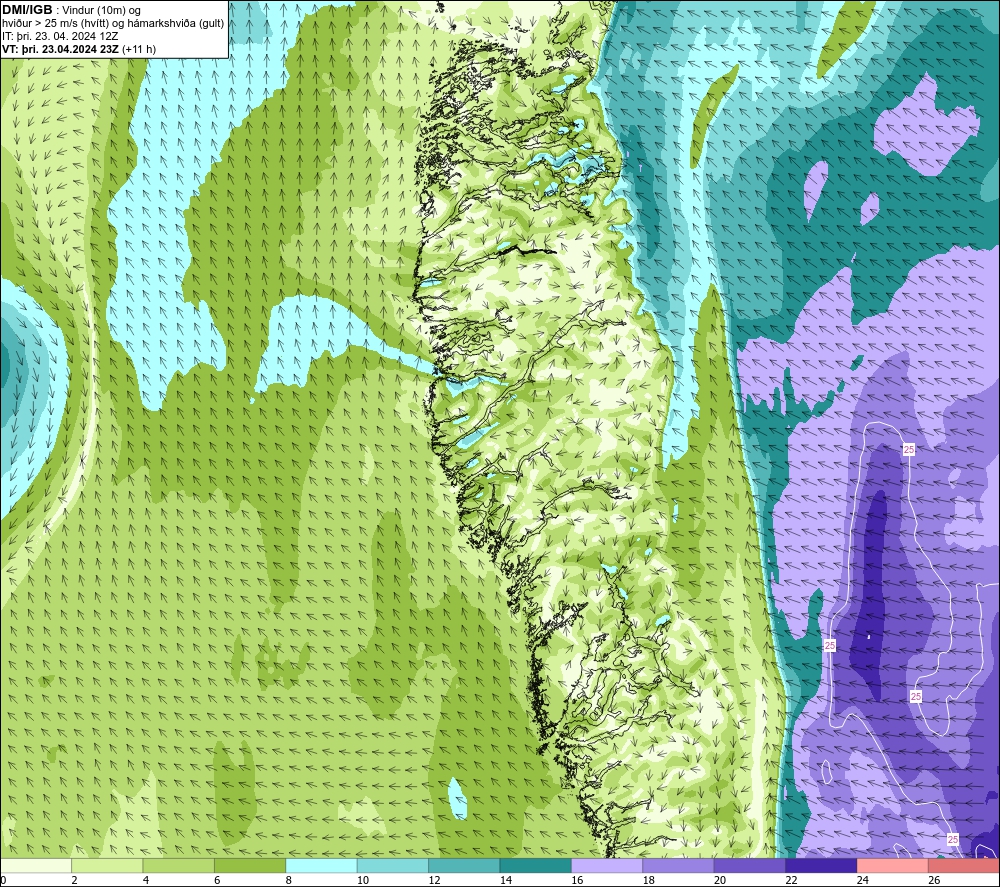Screen dimensions: 1000x887
Task: Click the leftmost "25" gust contour label
Action: (x=830, y=646)
